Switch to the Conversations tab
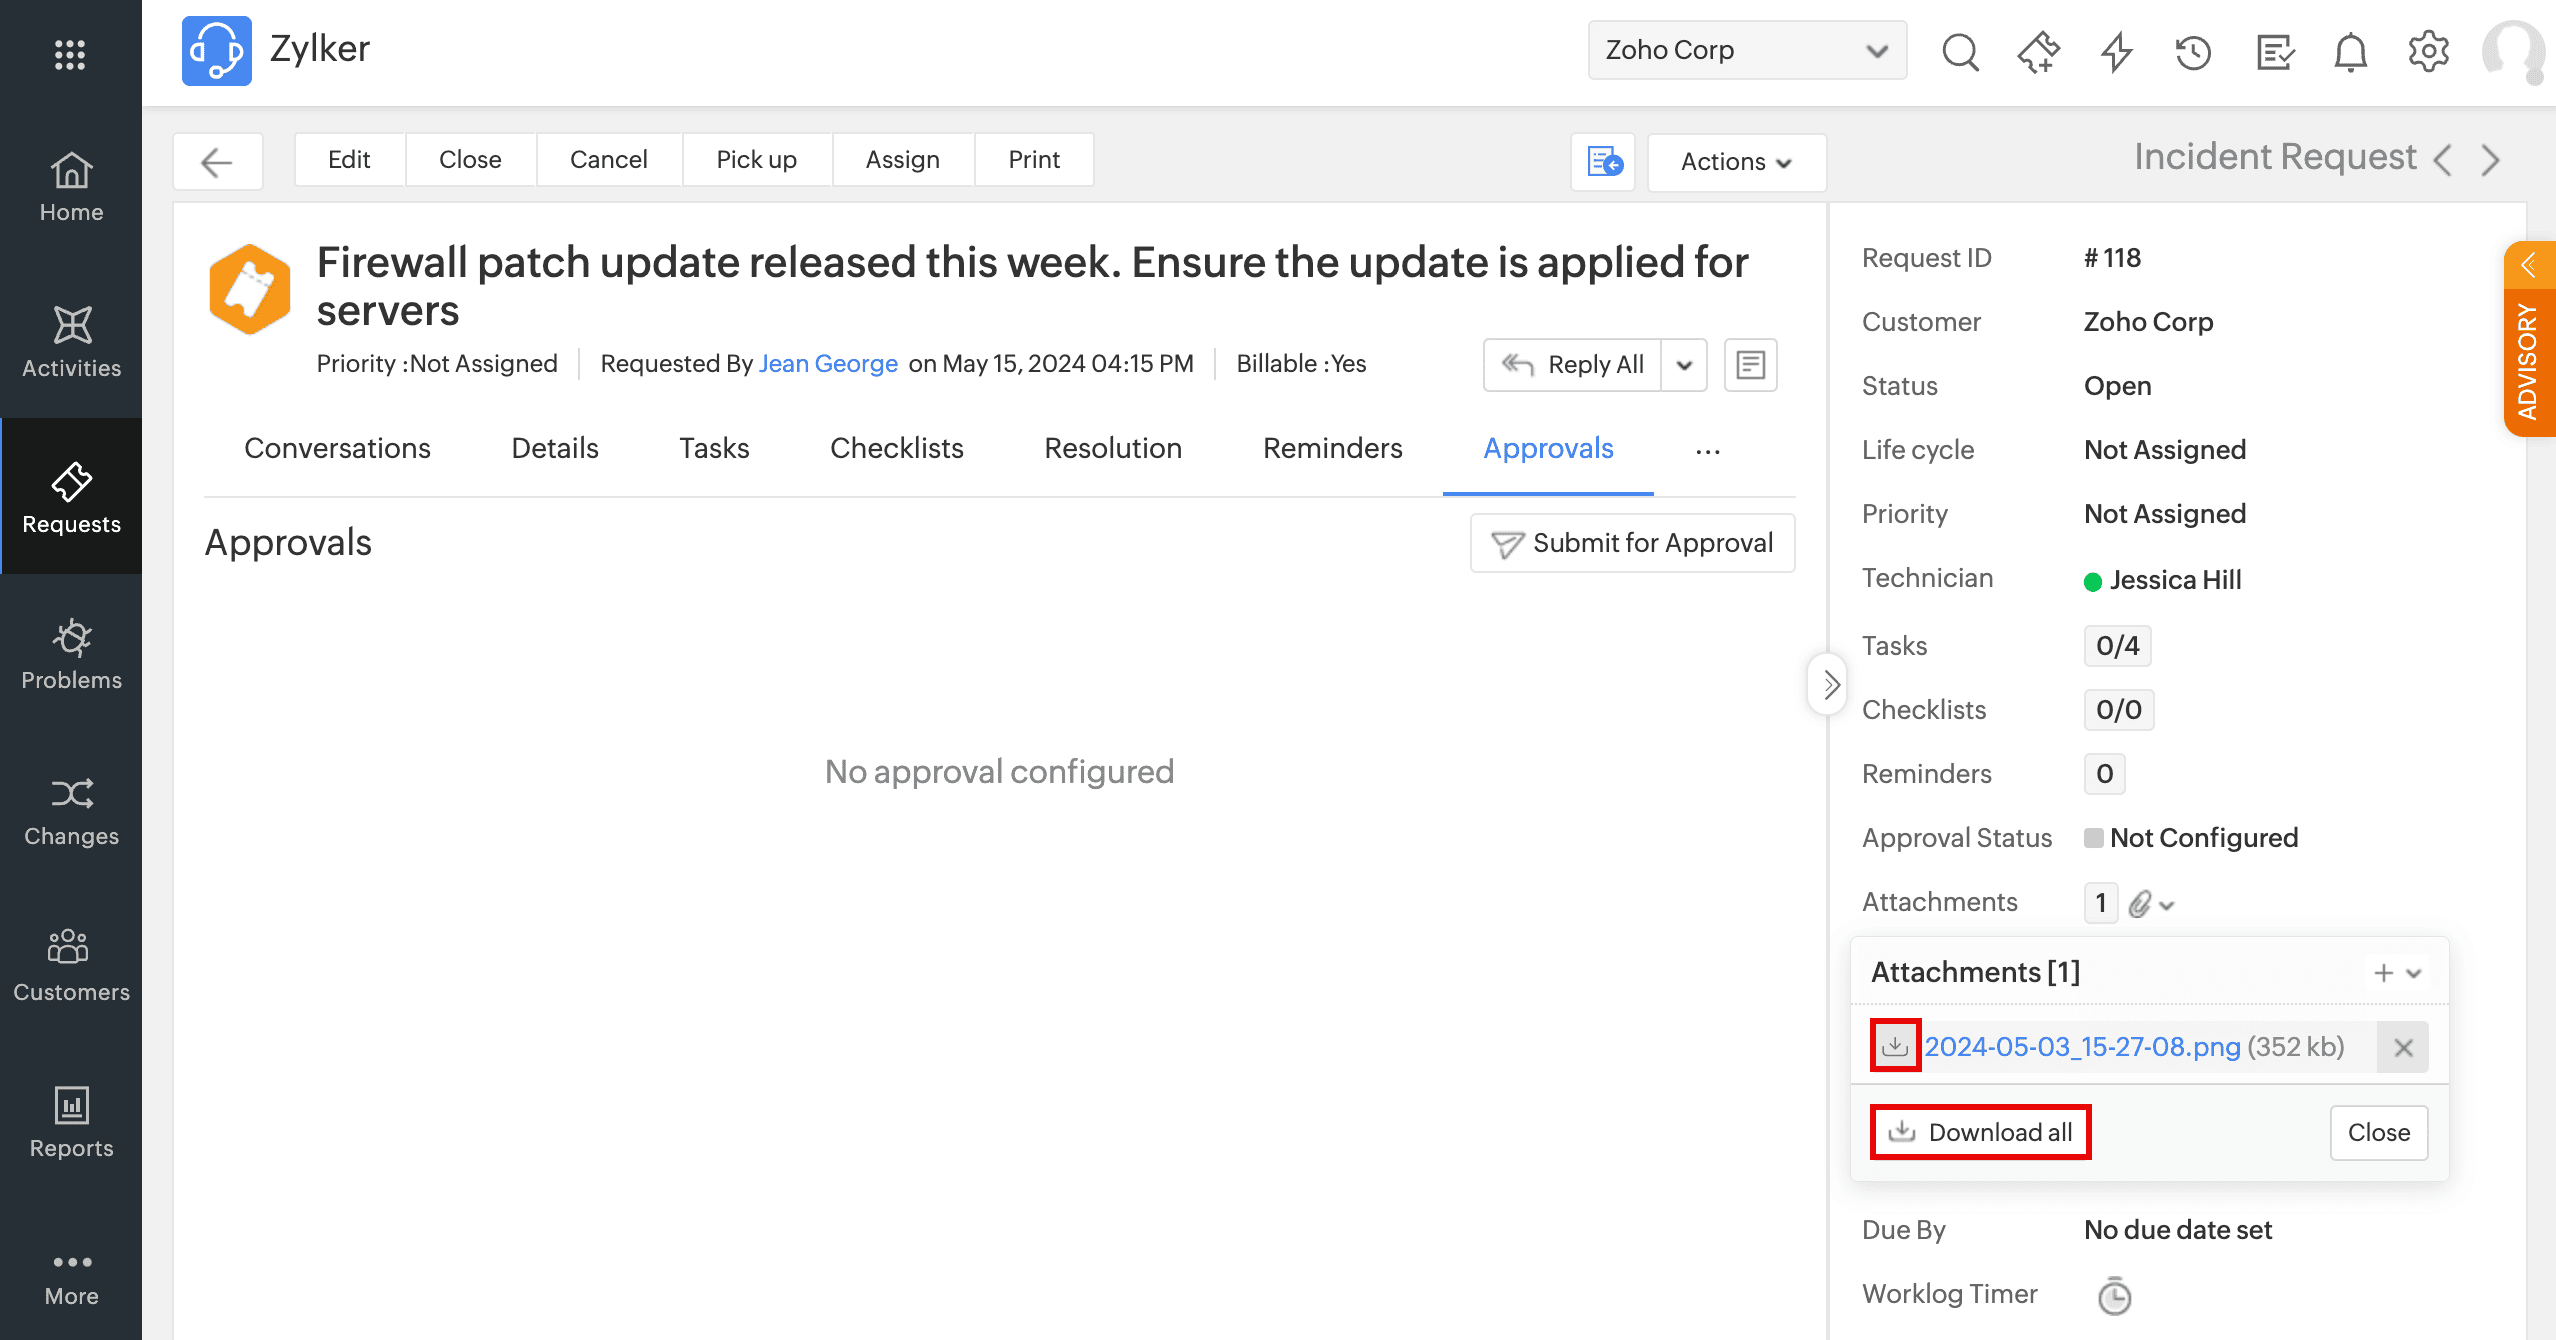The height and width of the screenshot is (1340, 2556). [x=337, y=448]
